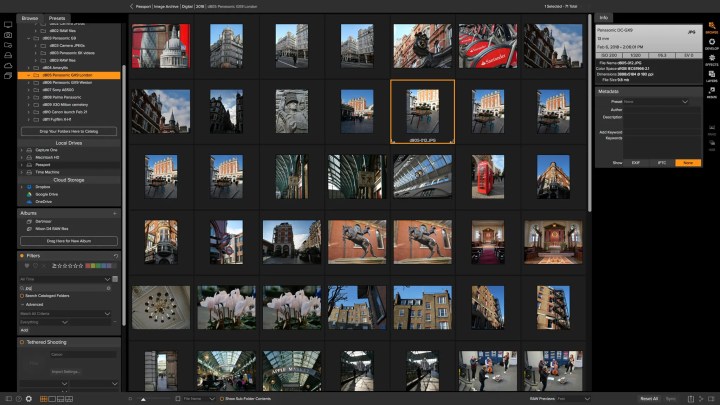
Task: Click Drag Here for New Album
Action: tap(69, 241)
